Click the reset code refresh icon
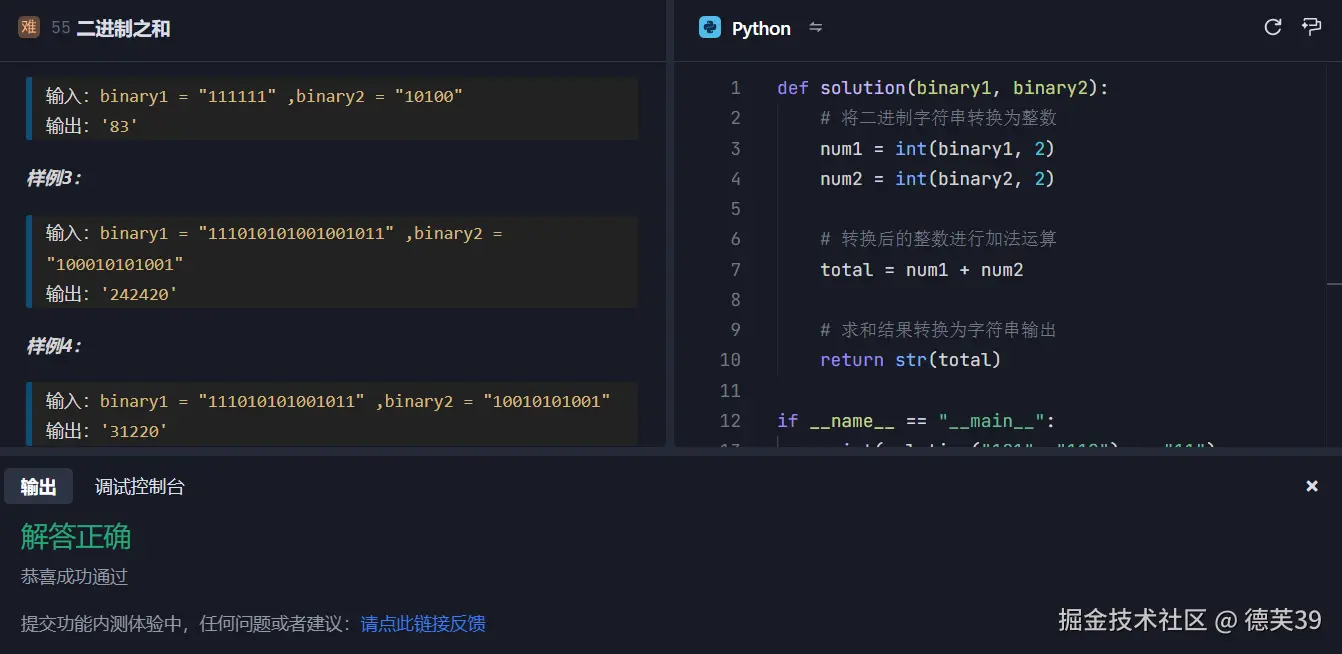Image resolution: width=1342 pixels, height=654 pixels. (x=1273, y=28)
